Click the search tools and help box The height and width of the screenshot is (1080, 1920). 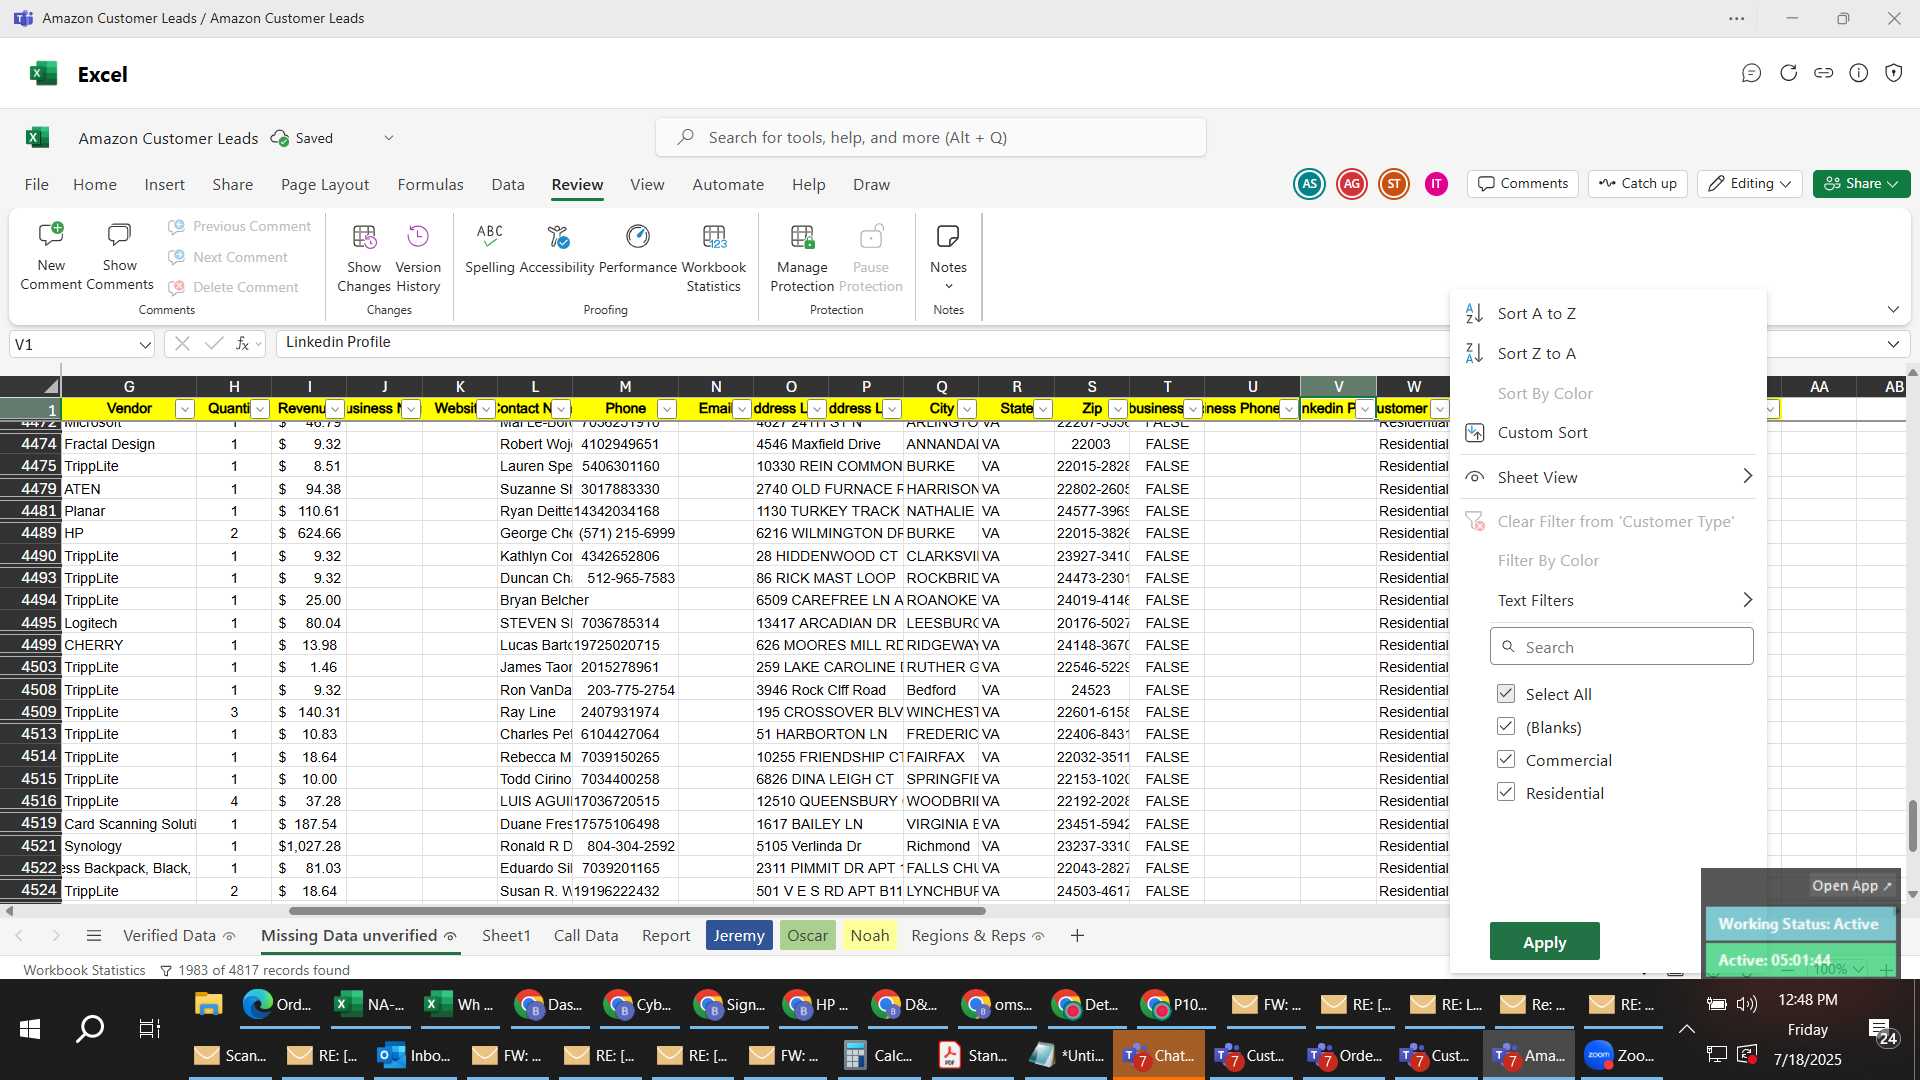pos(931,137)
